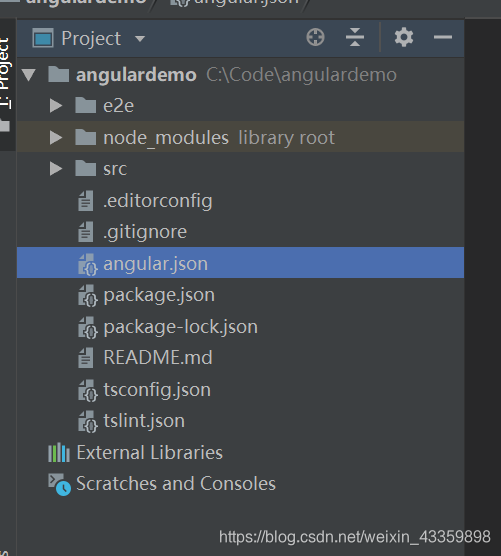Click the Project view window icon
501x556 pixels.
[43, 38]
